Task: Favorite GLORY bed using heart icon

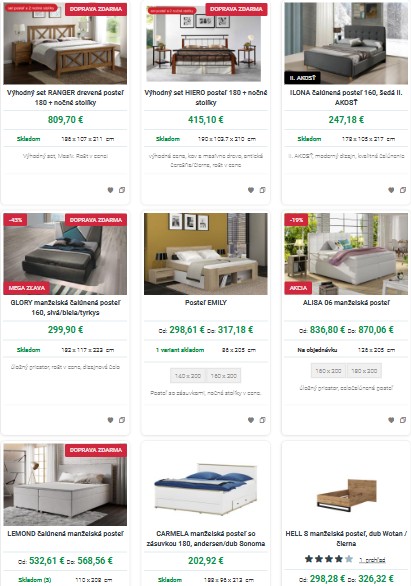Action: click(x=110, y=420)
